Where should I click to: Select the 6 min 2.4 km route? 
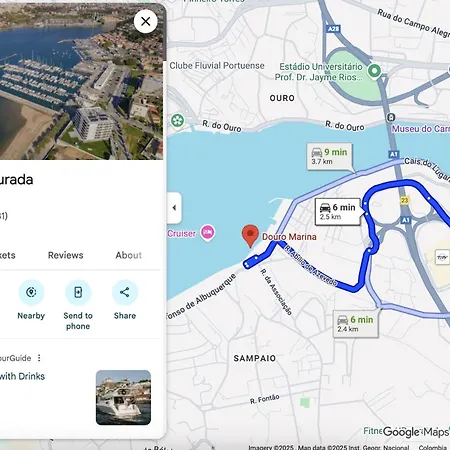(x=356, y=324)
